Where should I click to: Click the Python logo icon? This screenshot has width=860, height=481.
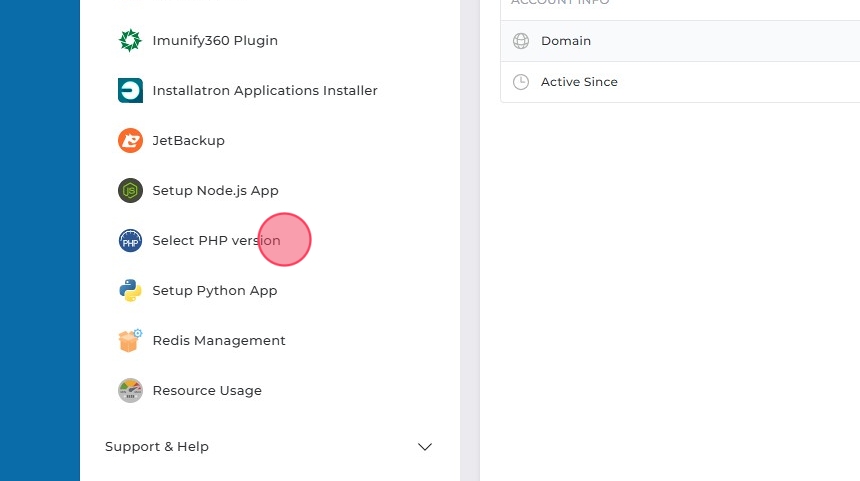(130, 291)
